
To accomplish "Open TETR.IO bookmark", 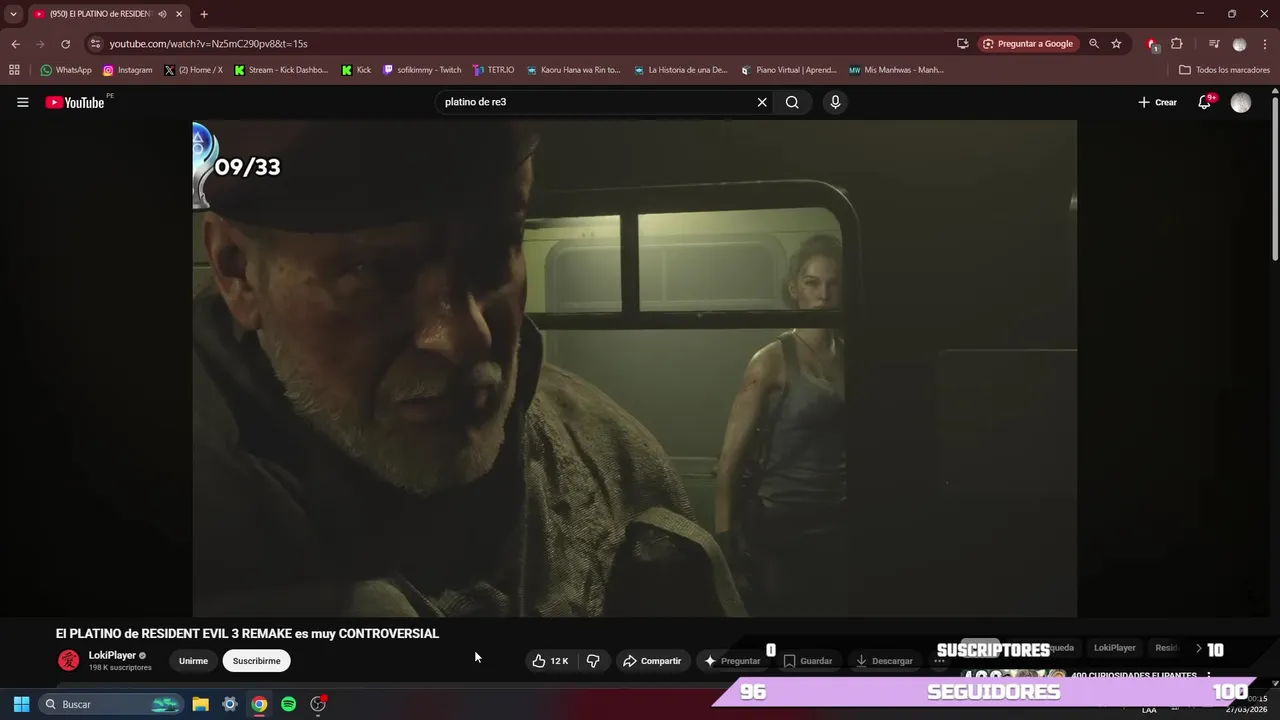I will (x=494, y=70).
